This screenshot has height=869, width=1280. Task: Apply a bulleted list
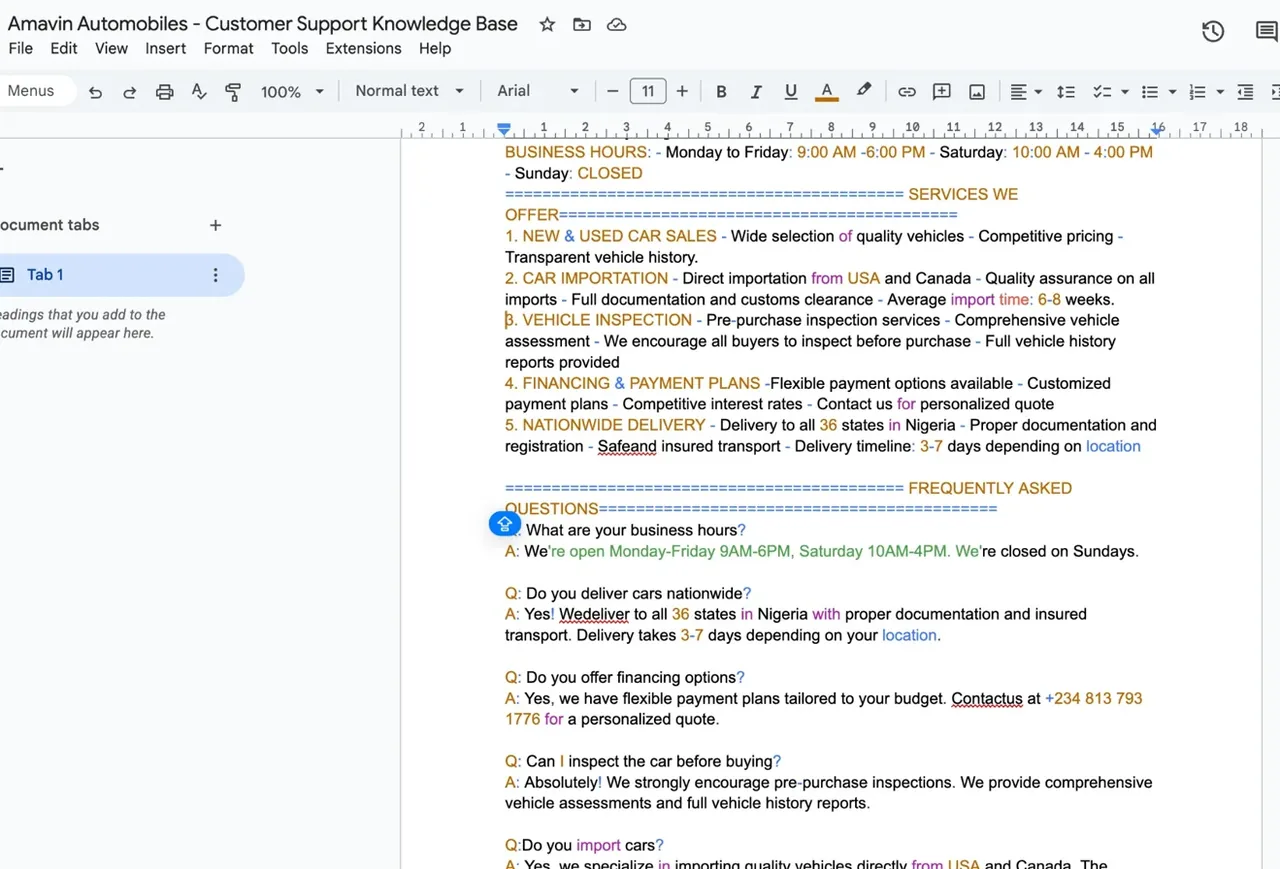pos(1150,92)
